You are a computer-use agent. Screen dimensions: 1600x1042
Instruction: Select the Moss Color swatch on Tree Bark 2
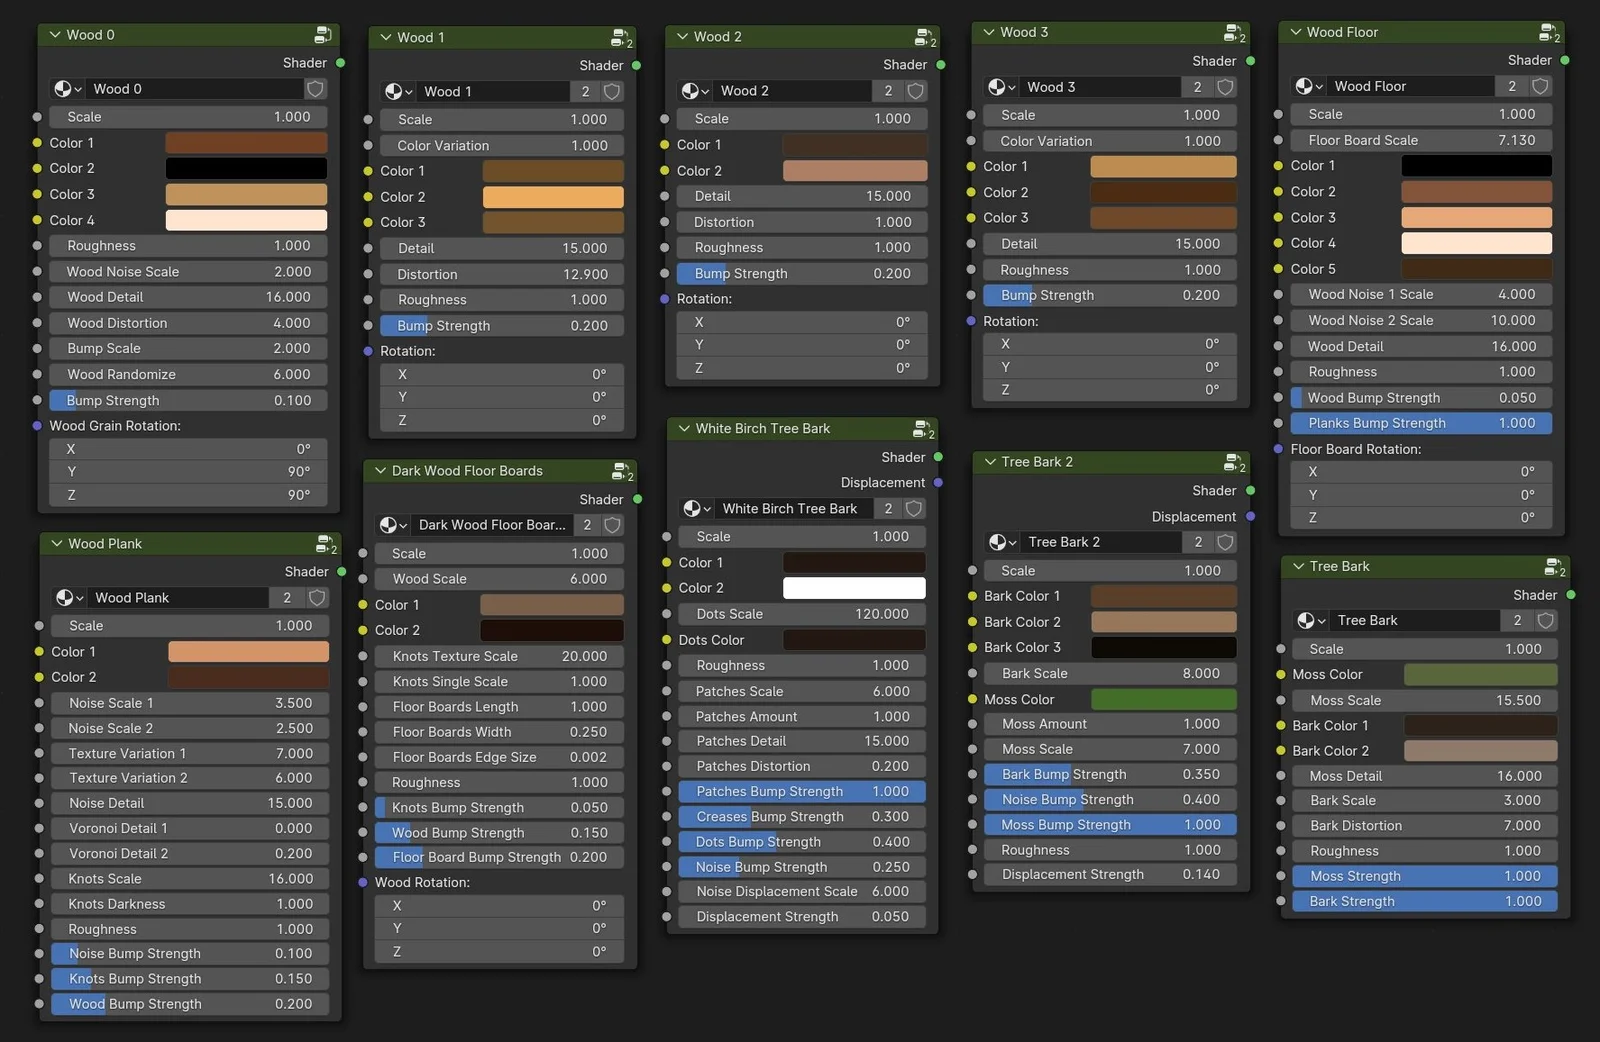(x=1163, y=699)
